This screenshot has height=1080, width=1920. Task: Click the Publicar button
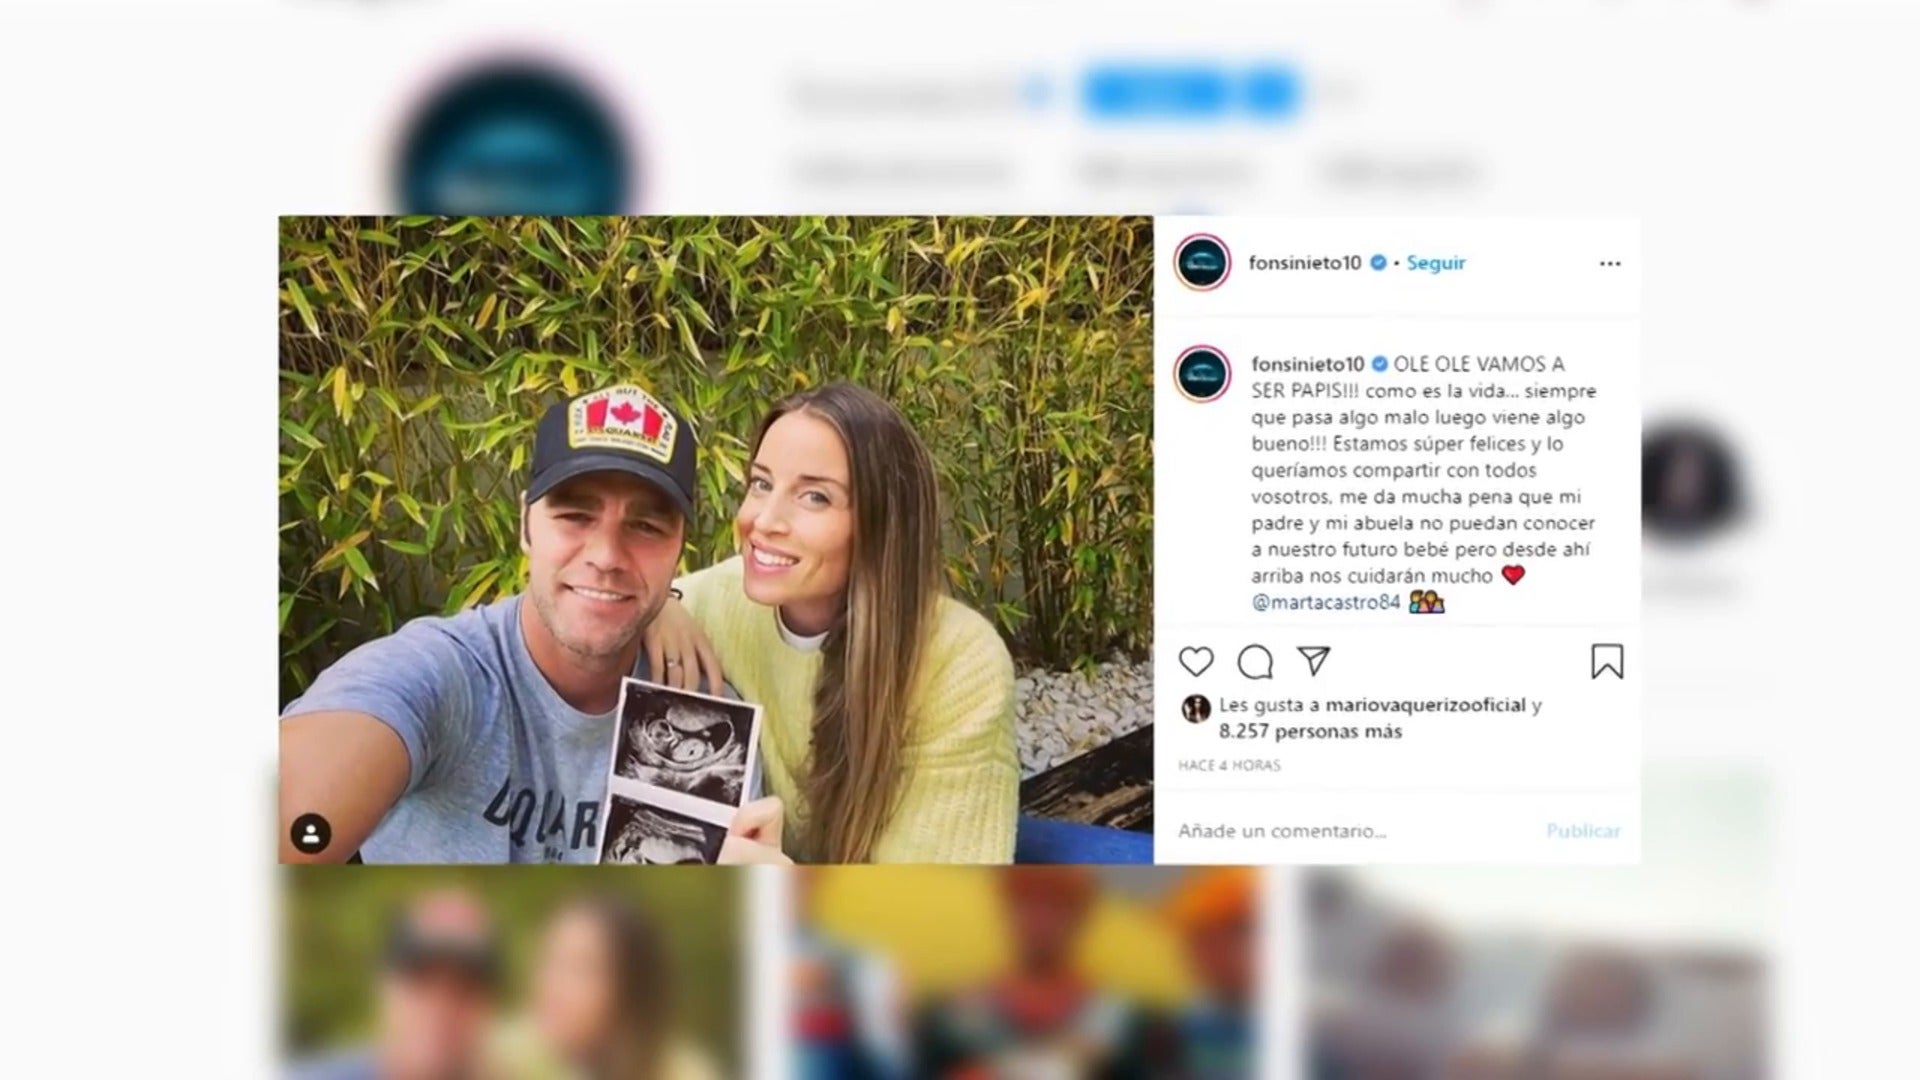[1583, 831]
